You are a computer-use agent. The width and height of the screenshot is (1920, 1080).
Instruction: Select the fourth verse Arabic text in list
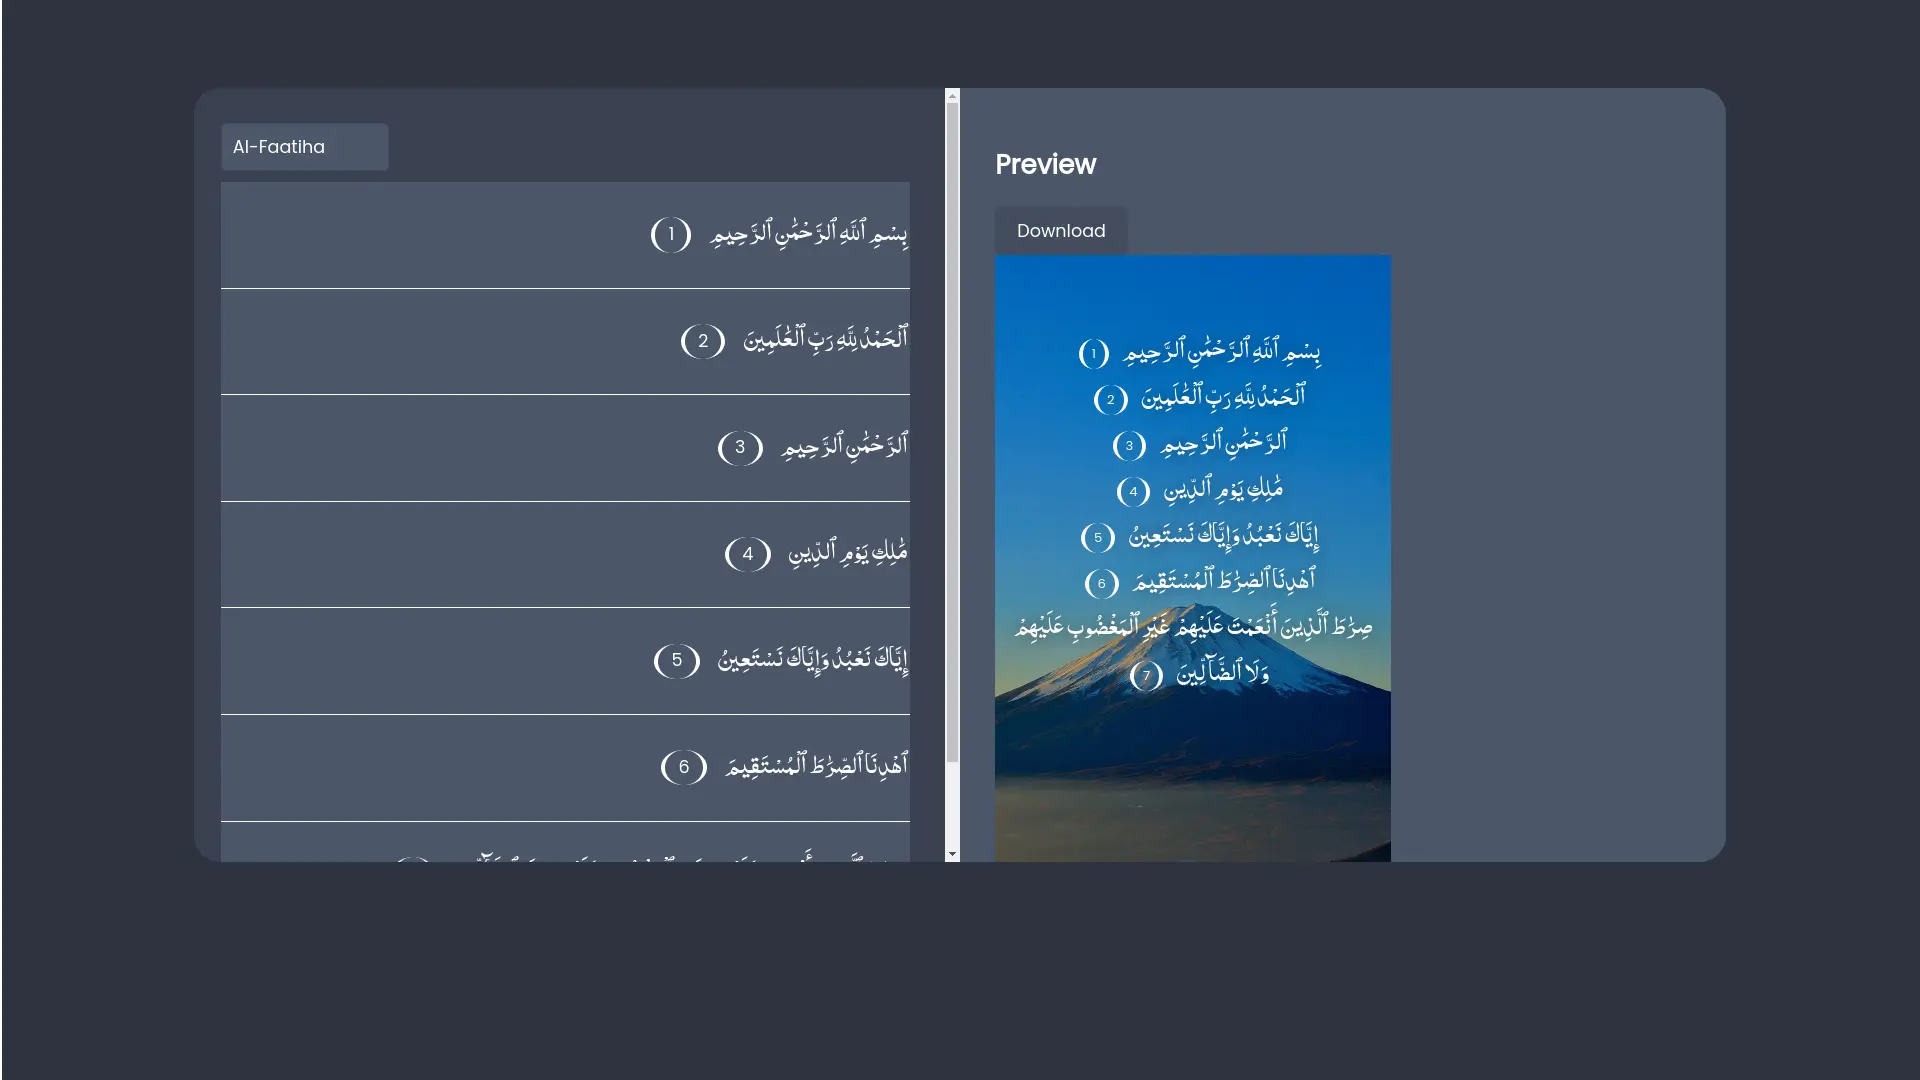848,553
